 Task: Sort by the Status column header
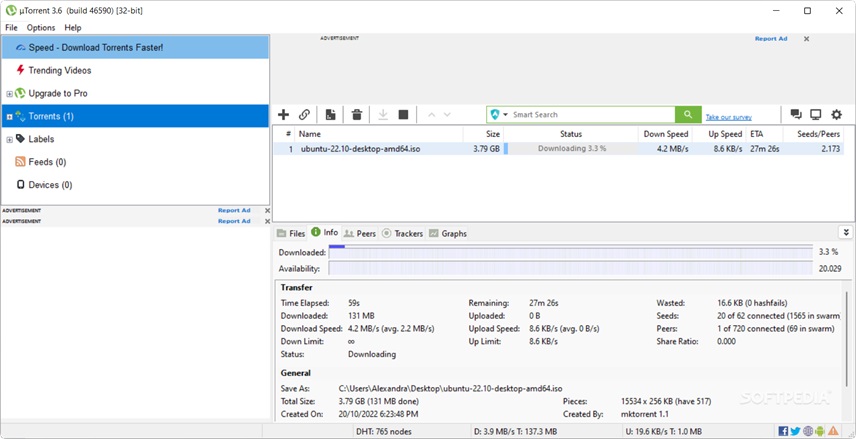point(570,134)
